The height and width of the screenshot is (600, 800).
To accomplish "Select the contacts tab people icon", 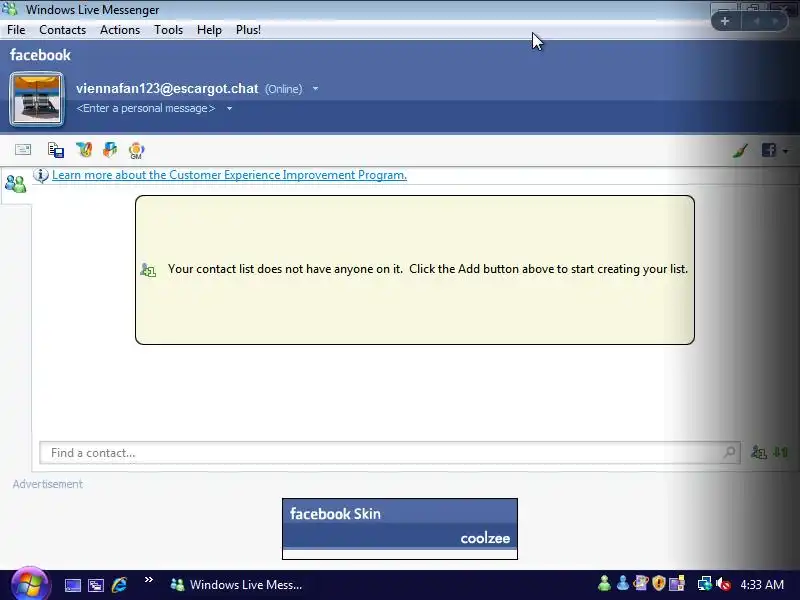I will 15,184.
